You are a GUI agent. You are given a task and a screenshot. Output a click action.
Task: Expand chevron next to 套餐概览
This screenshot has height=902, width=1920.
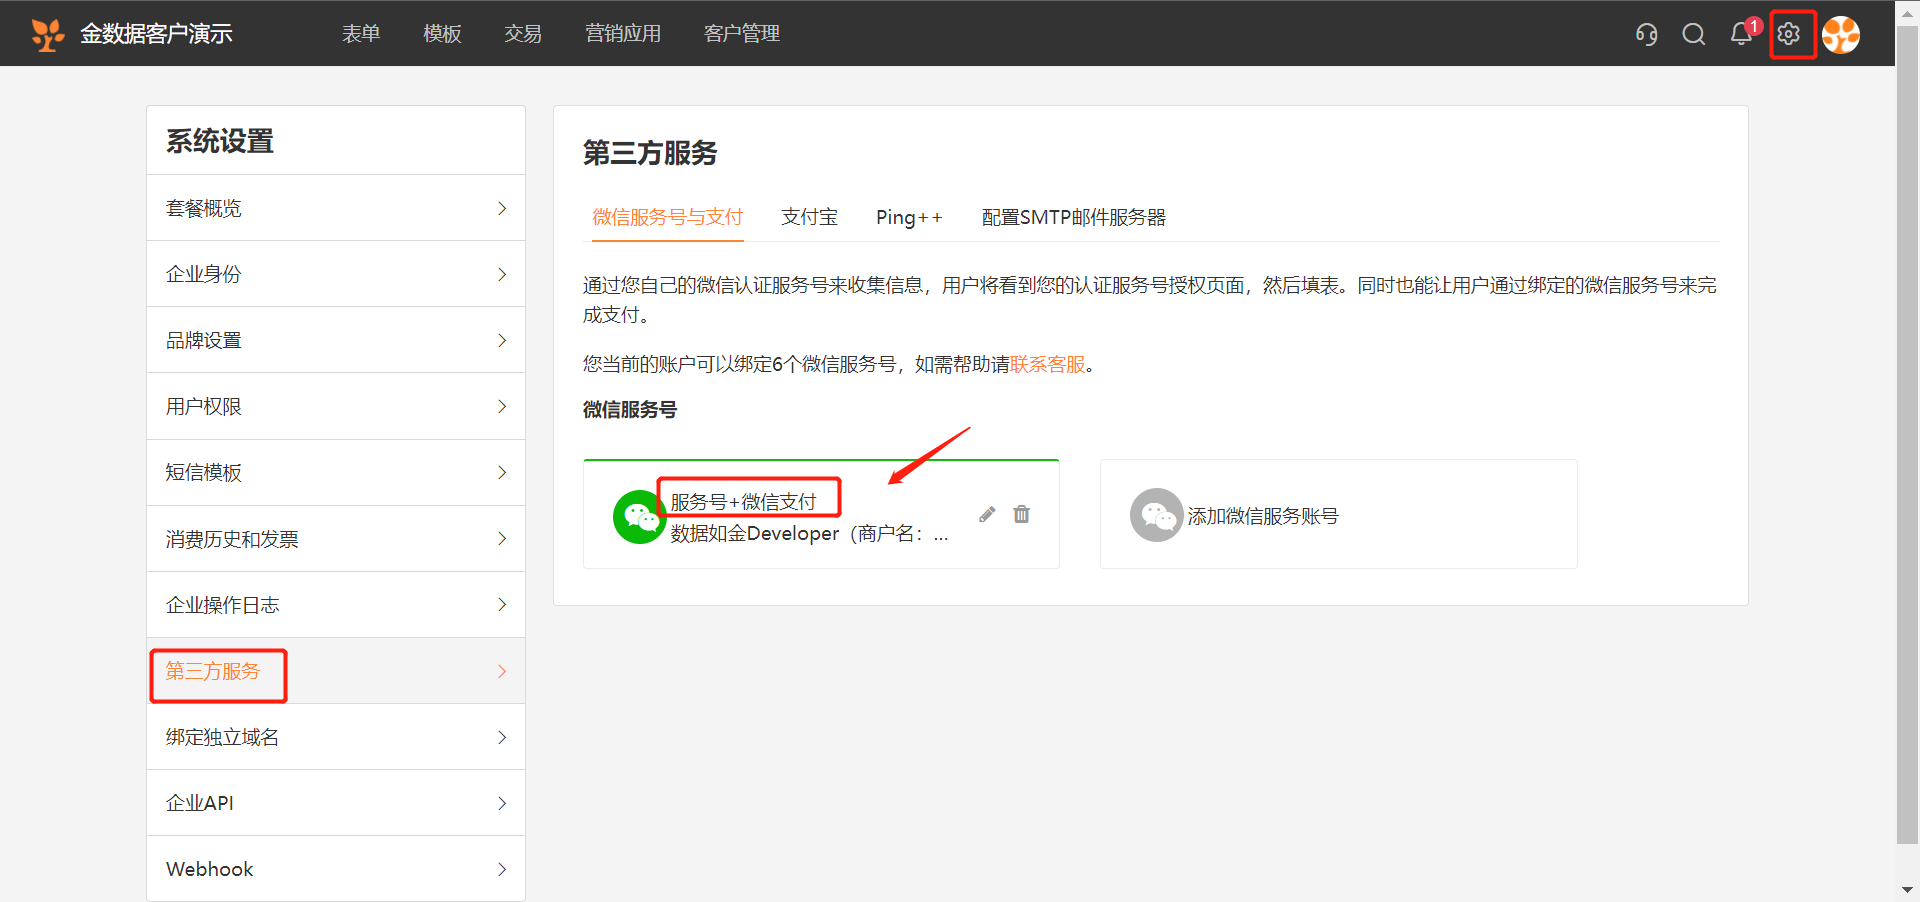coord(502,208)
